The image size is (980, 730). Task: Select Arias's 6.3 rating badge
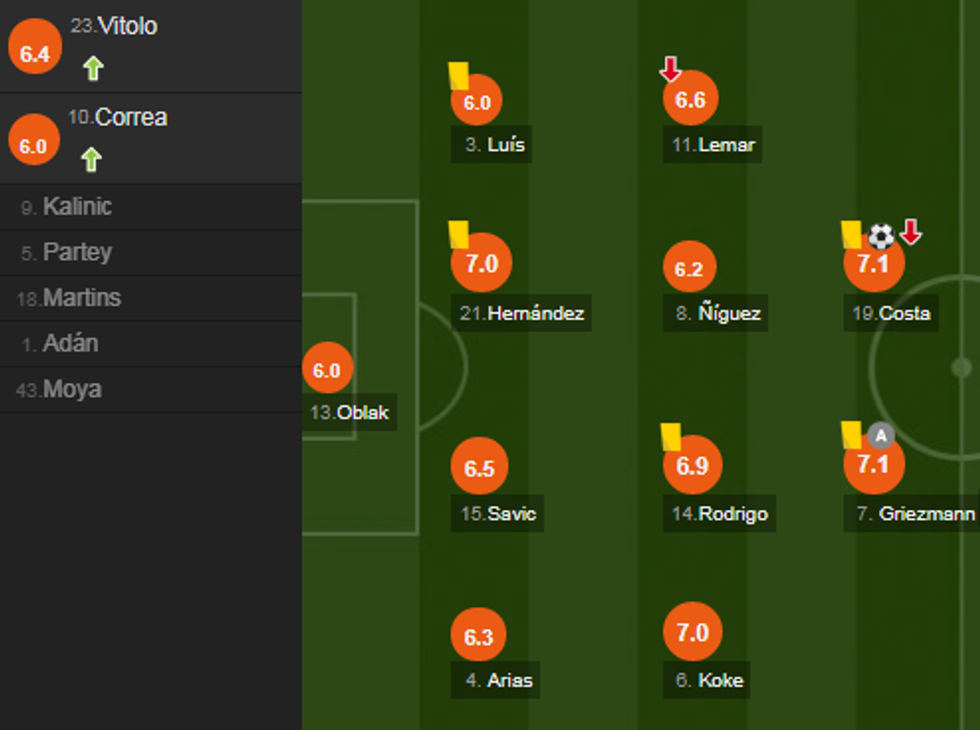pyautogui.click(x=479, y=637)
